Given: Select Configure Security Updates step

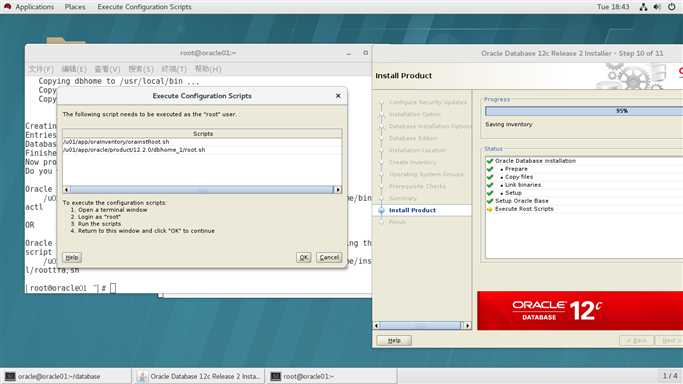Looking at the screenshot, I should [428, 102].
